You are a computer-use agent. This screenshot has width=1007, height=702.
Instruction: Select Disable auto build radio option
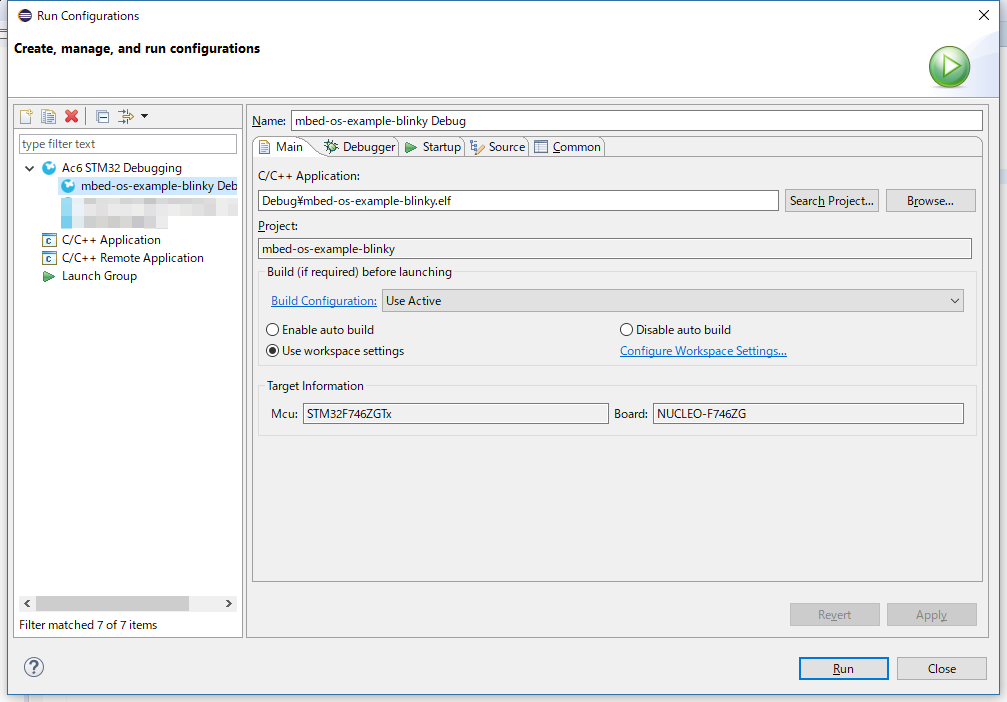(675, 330)
